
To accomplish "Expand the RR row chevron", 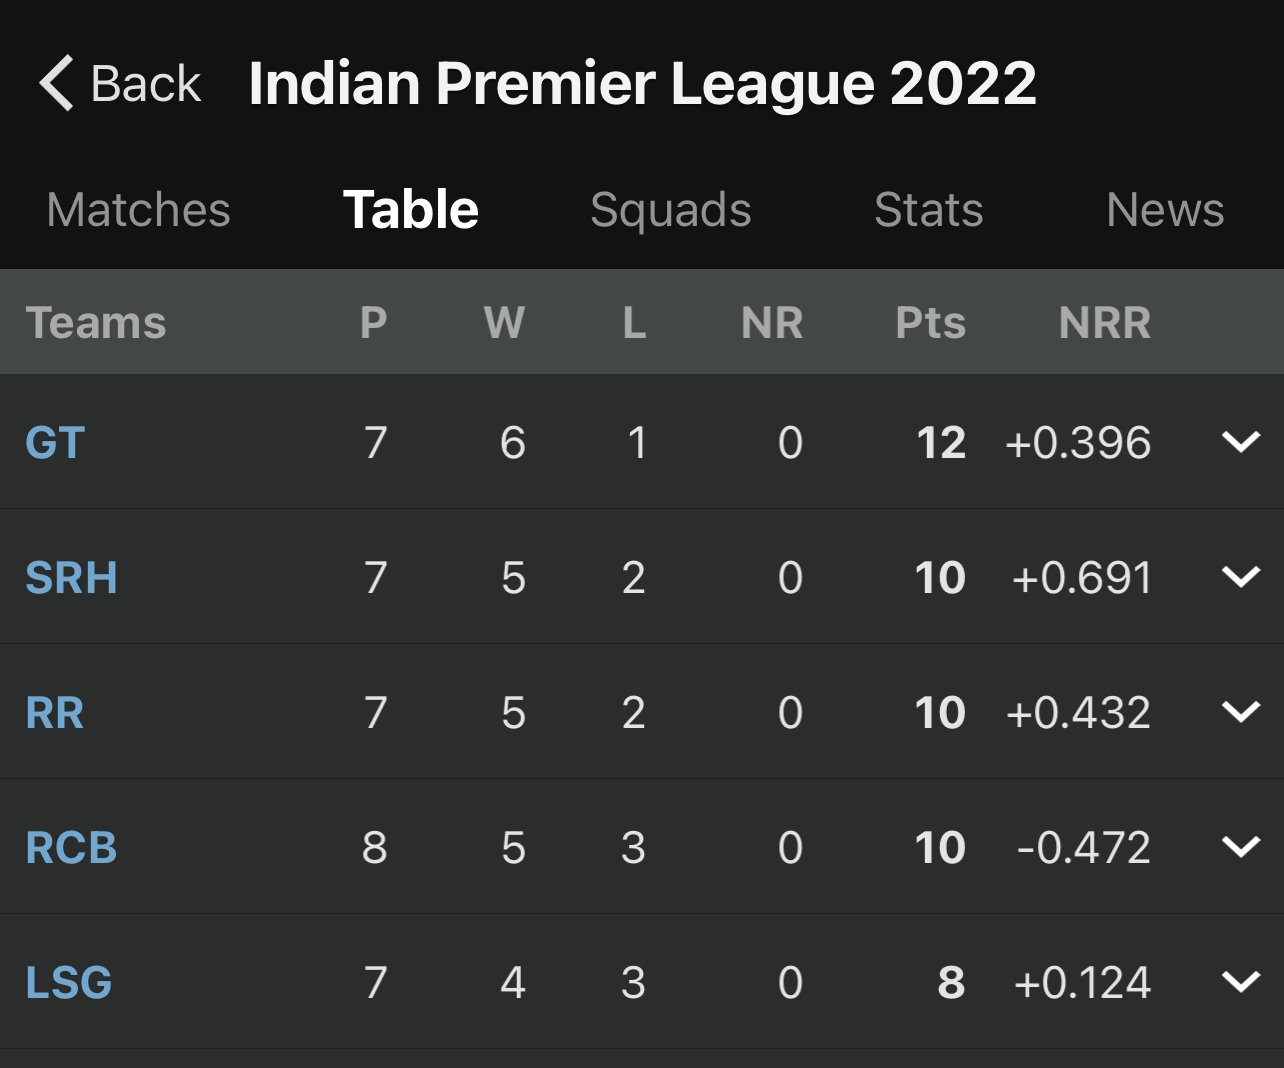I will click(1241, 712).
